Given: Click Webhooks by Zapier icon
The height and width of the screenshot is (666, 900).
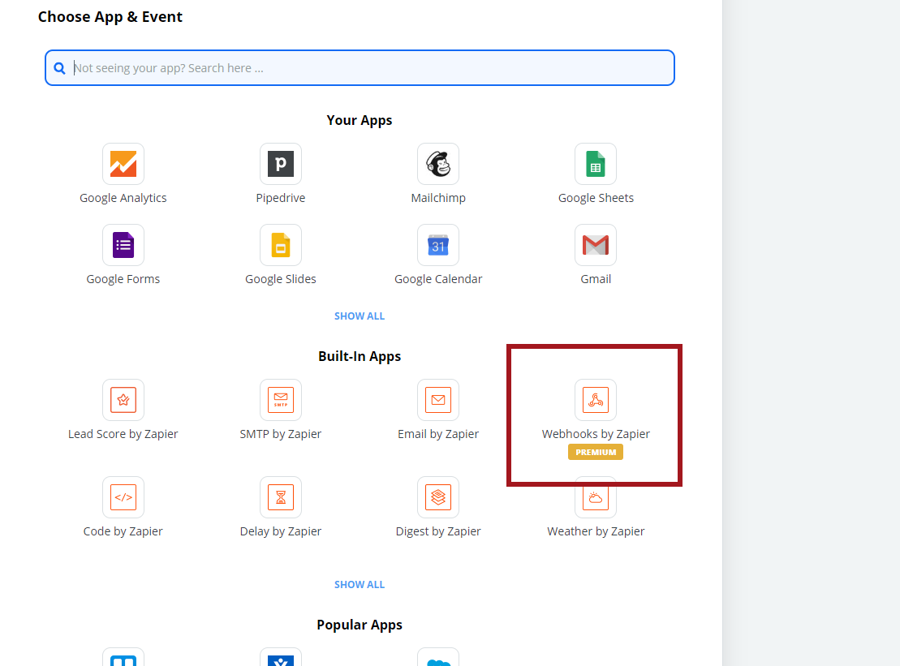Looking at the screenshot, I should 595,400.
